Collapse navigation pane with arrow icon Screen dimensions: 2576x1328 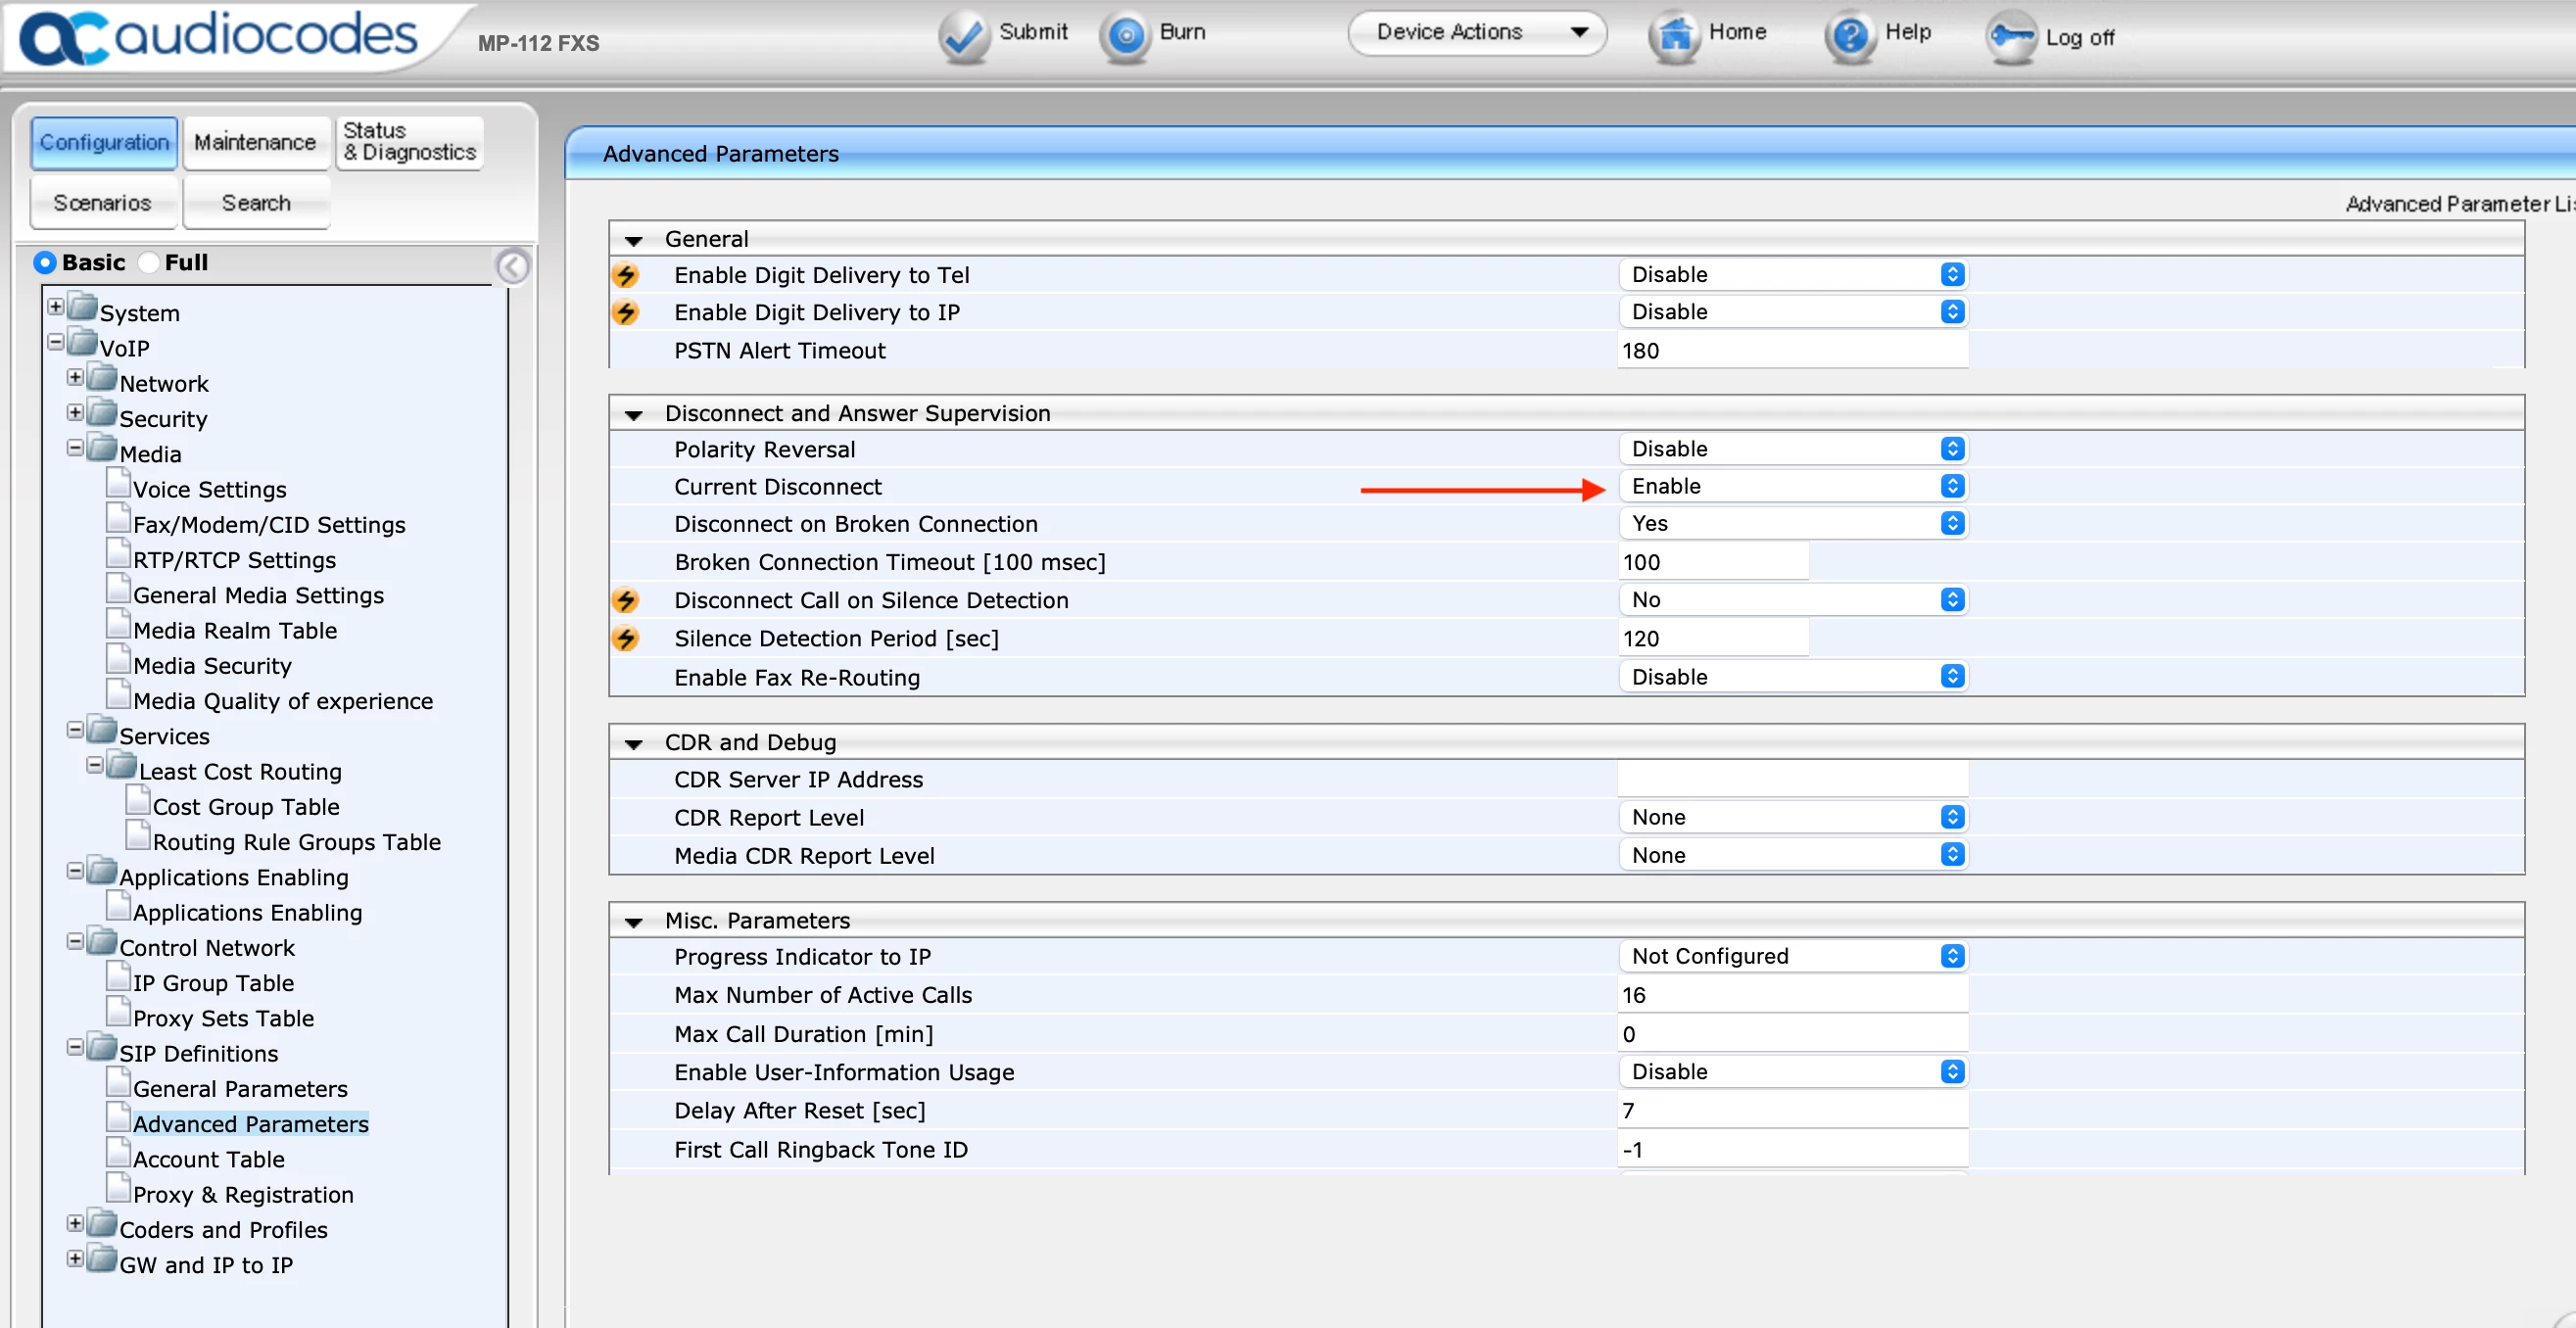coord(513,266)
